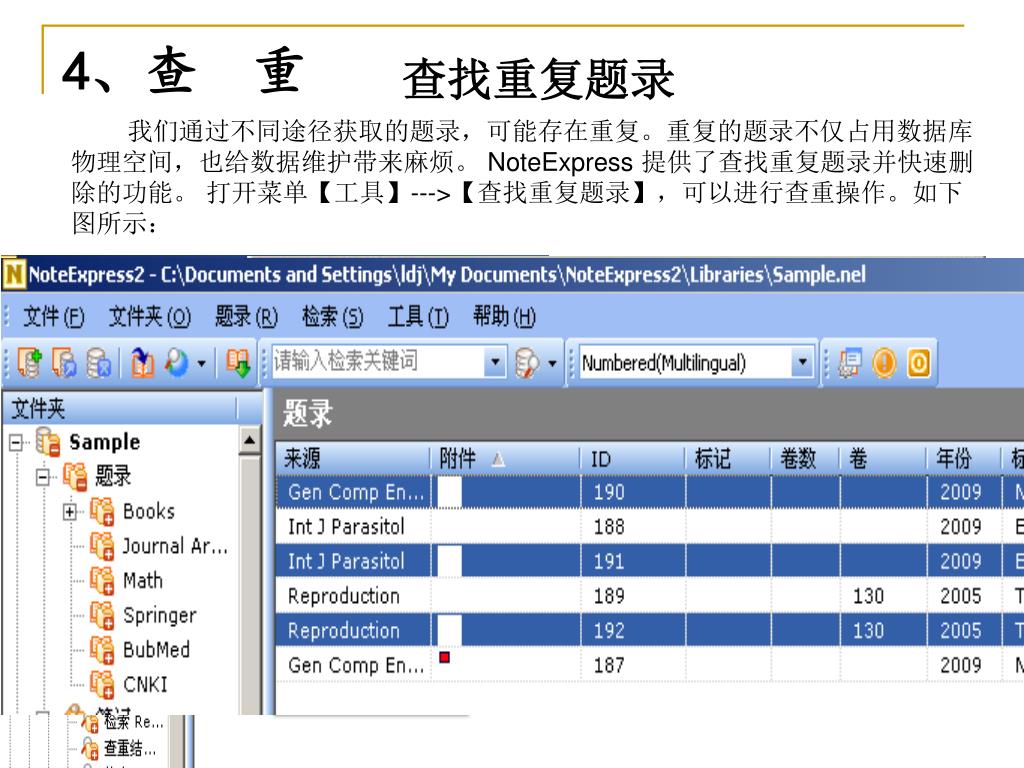Screen dimensions: 1024x768
Task: Collapse the Sample database tree node
Action: point(16,443)
